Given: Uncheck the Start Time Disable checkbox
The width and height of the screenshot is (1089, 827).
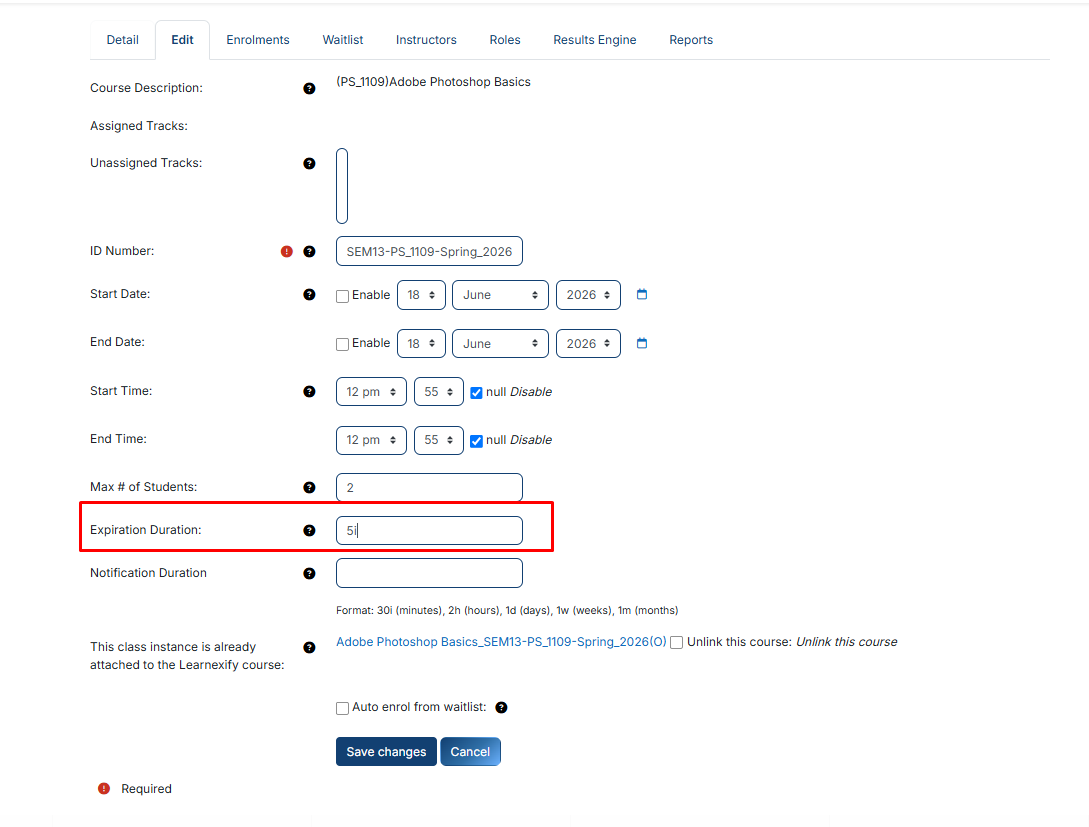Looking at the screenshot, I should click(476, 393).
